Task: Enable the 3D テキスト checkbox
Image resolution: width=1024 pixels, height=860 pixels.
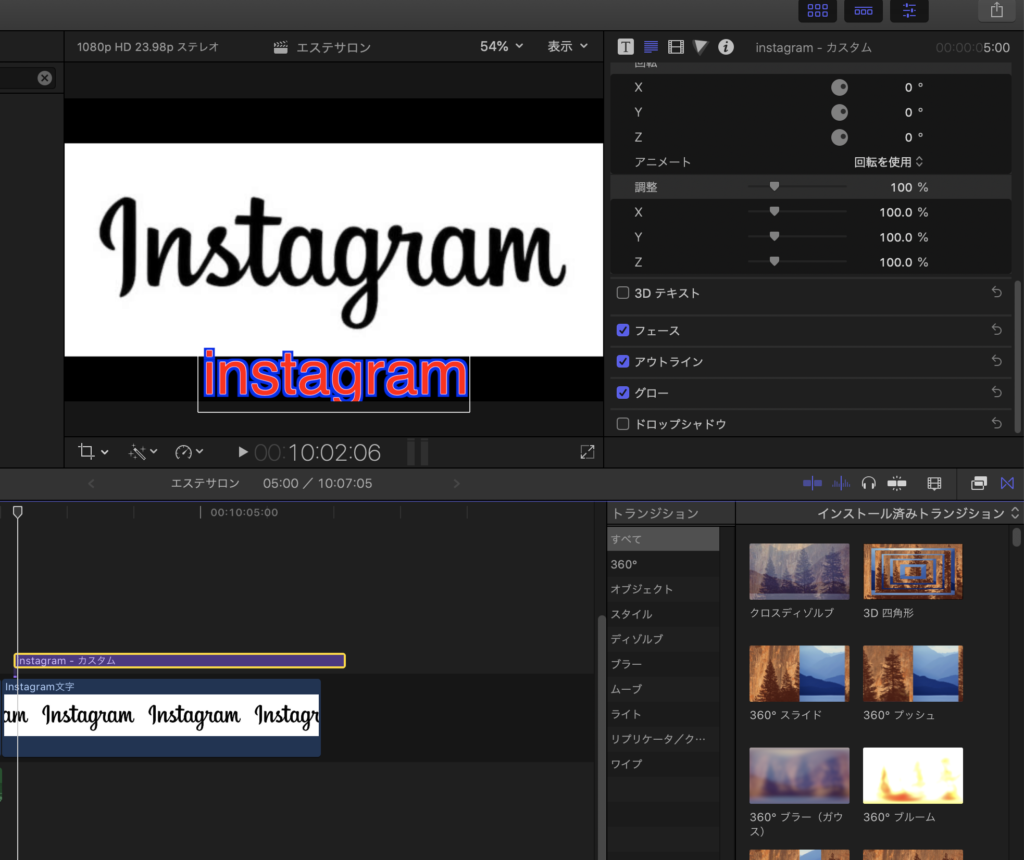Action: click(x=623, y=293)
